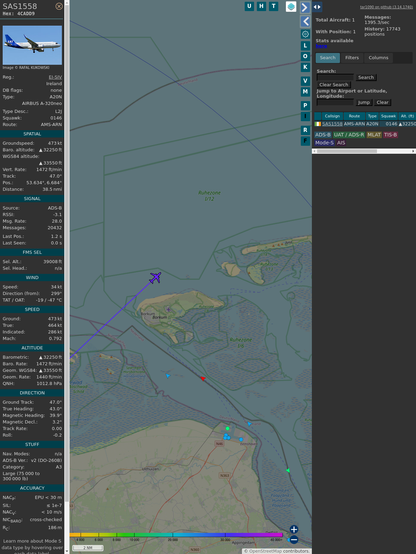Screen dimensions: 416x554
Task: Open the SAS1558 aircraft photo thumbnail
Action: [32, 45]
